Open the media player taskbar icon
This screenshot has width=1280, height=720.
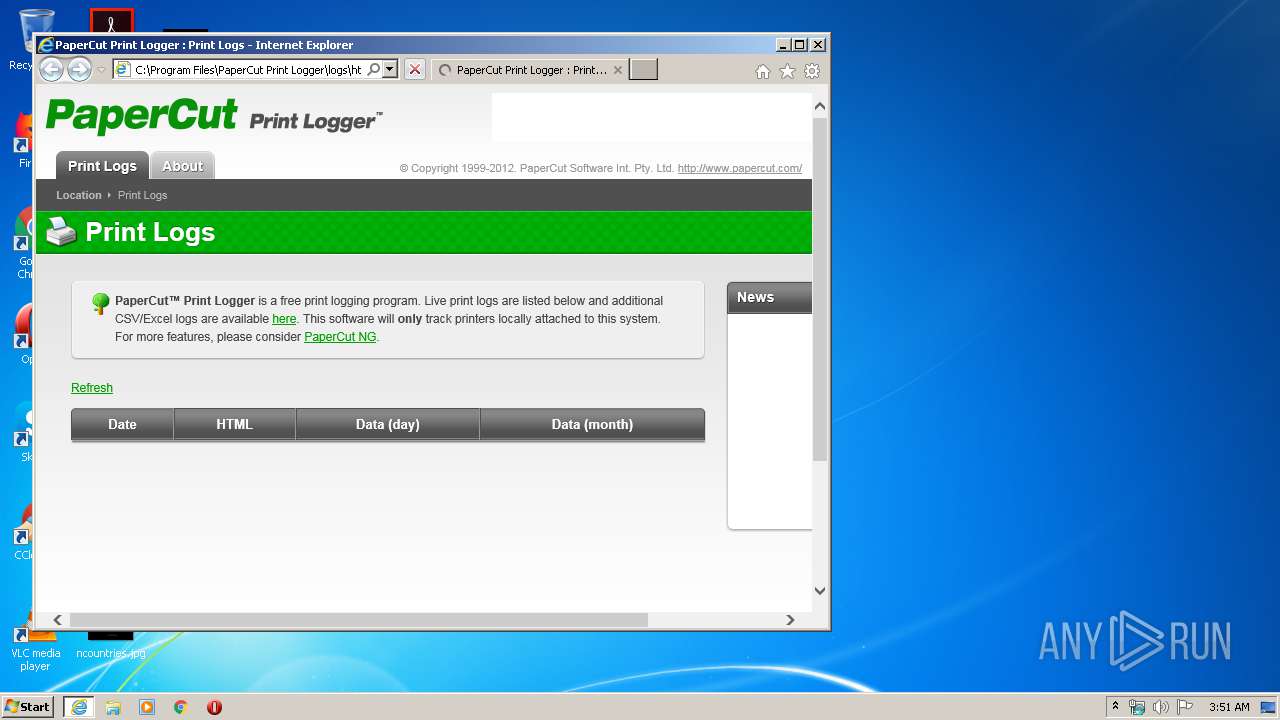click(147, 707)
